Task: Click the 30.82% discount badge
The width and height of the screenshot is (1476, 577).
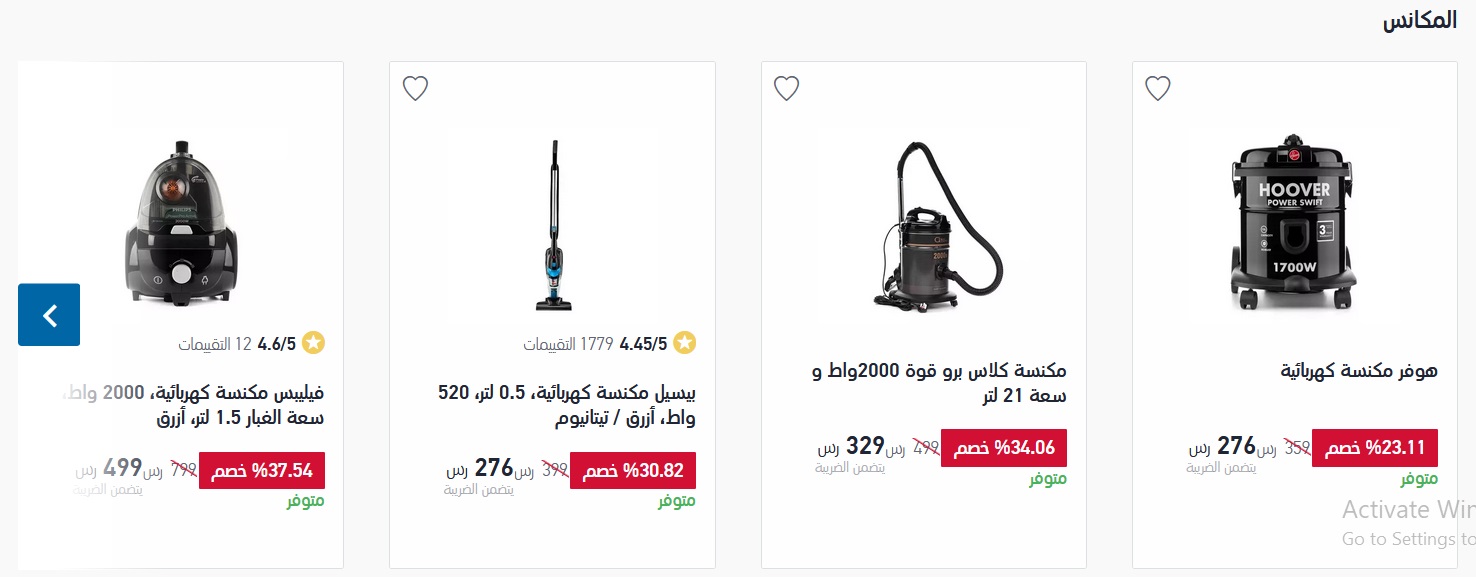Action: tap(633, 471)
